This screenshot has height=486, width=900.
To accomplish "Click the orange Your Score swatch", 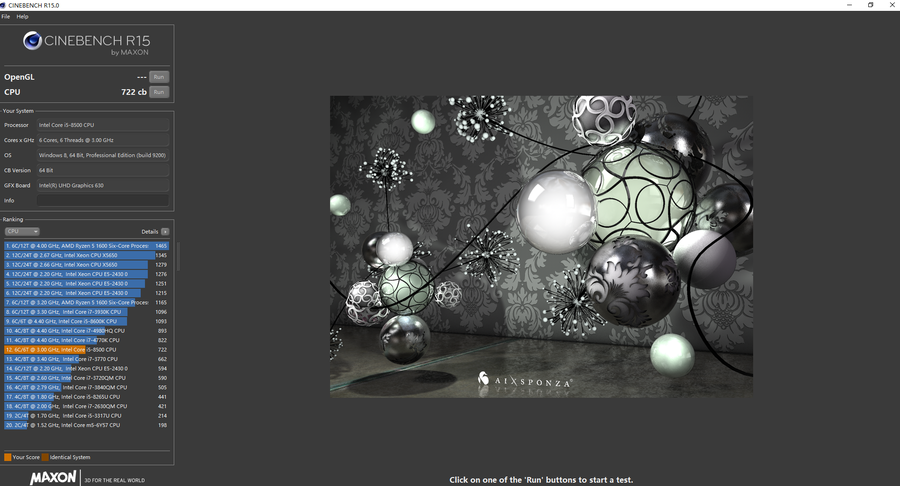I will click(x=8, y=457).
